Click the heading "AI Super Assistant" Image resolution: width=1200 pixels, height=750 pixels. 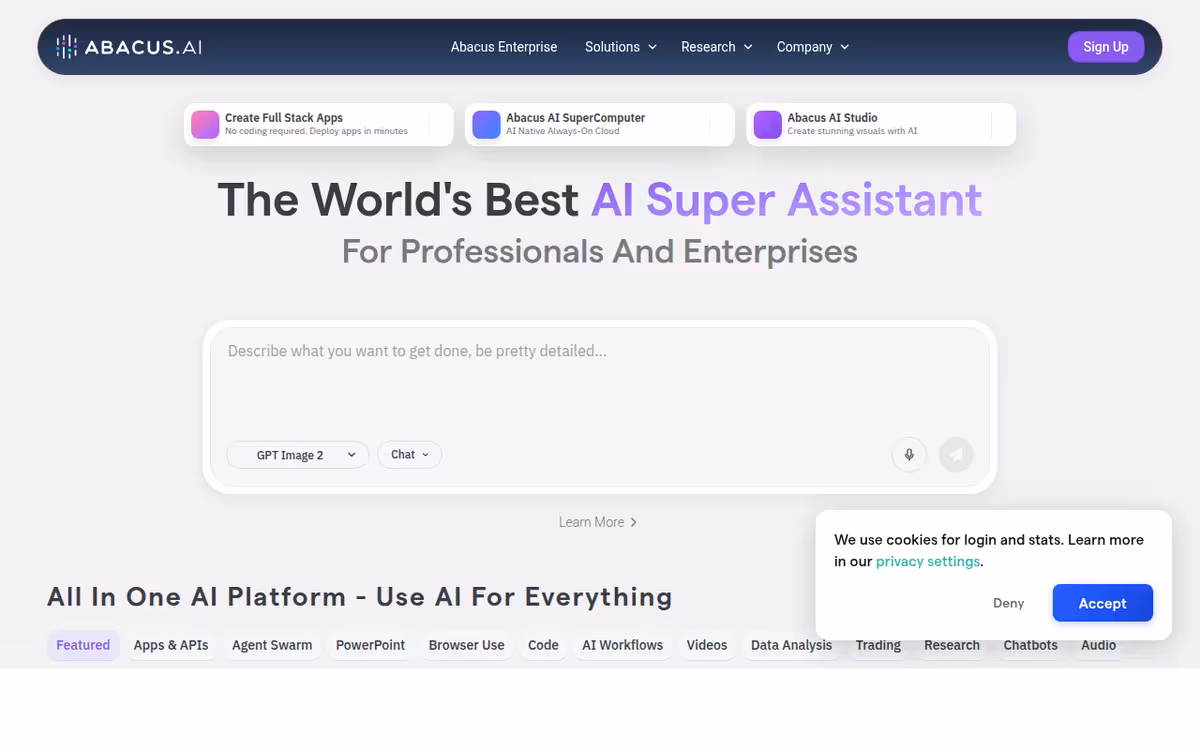(x=787, y=200)
